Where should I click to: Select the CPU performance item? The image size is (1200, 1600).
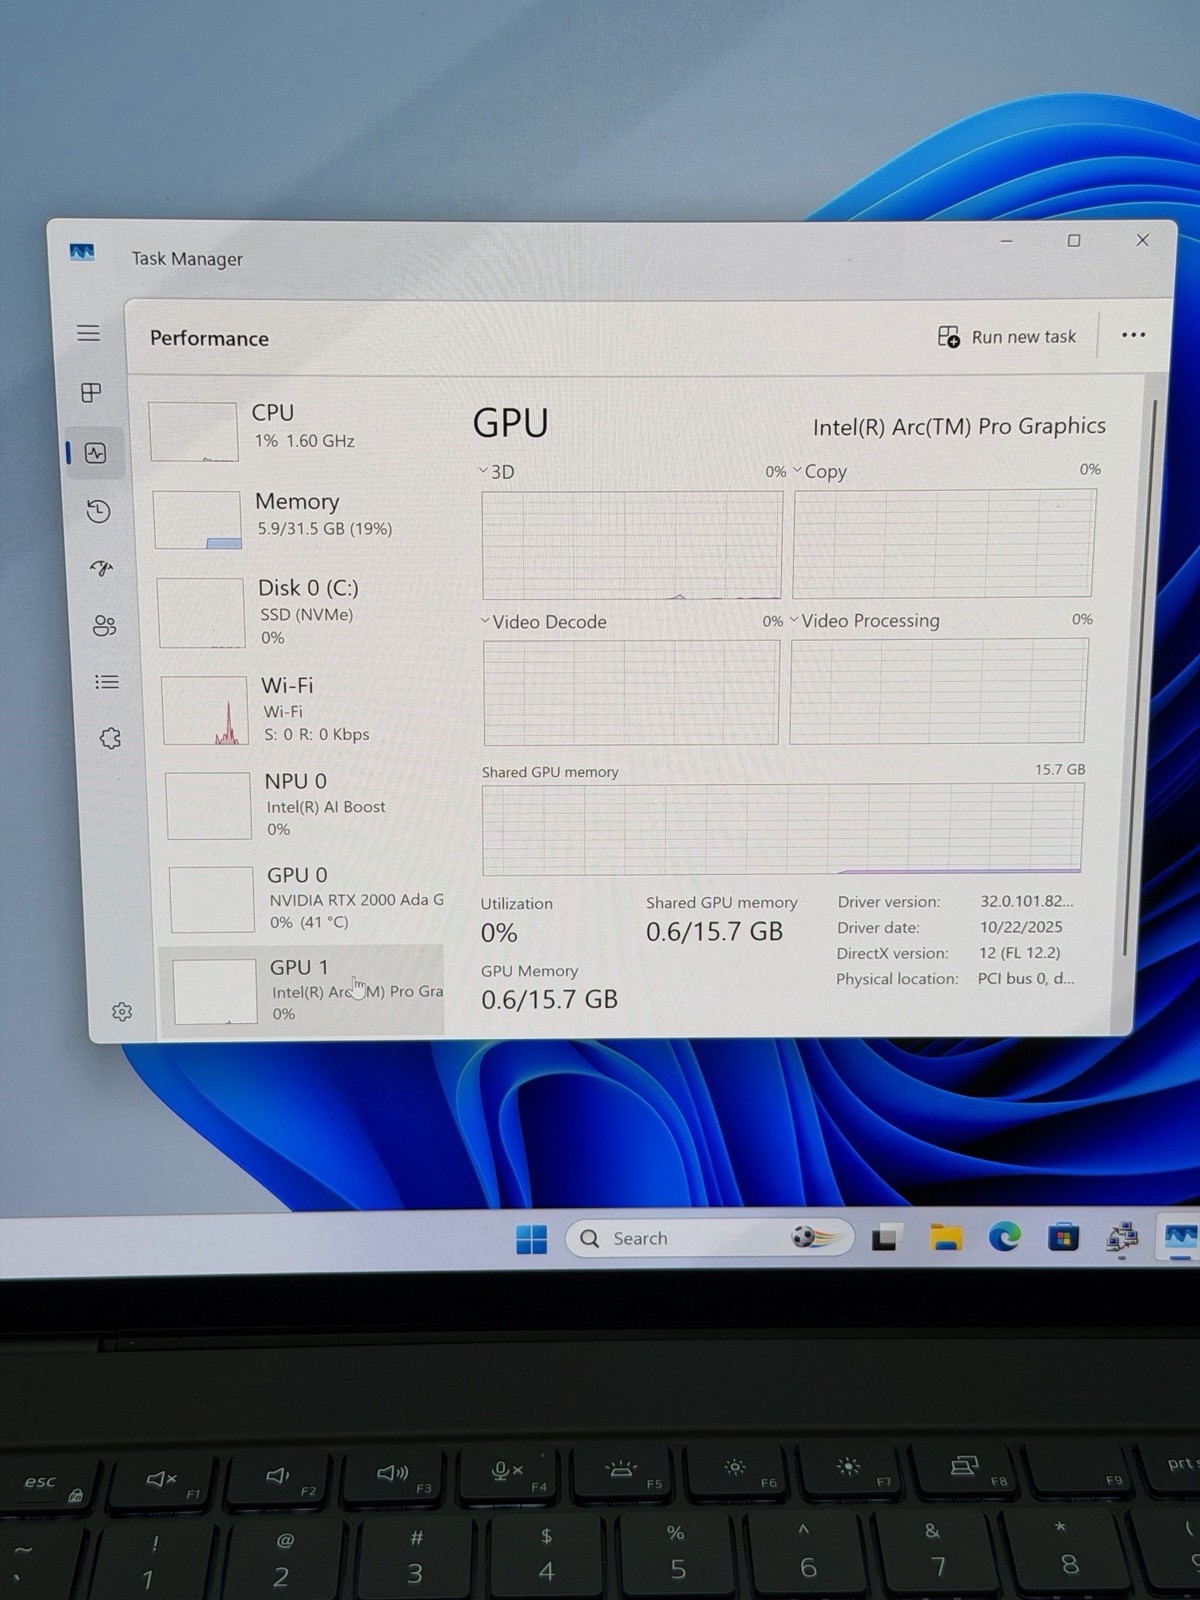[x=291, y=430]
